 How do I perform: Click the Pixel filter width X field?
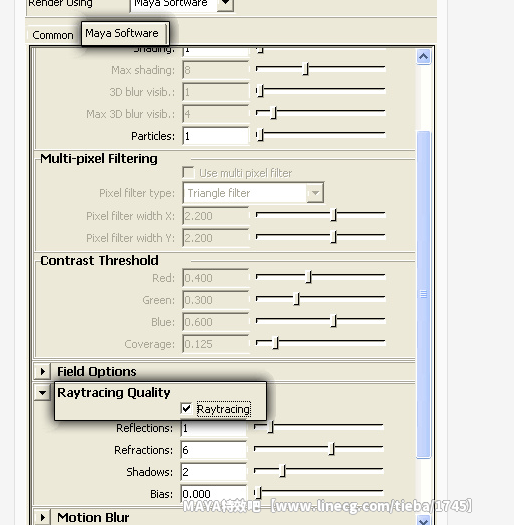(x=216, y=216)
